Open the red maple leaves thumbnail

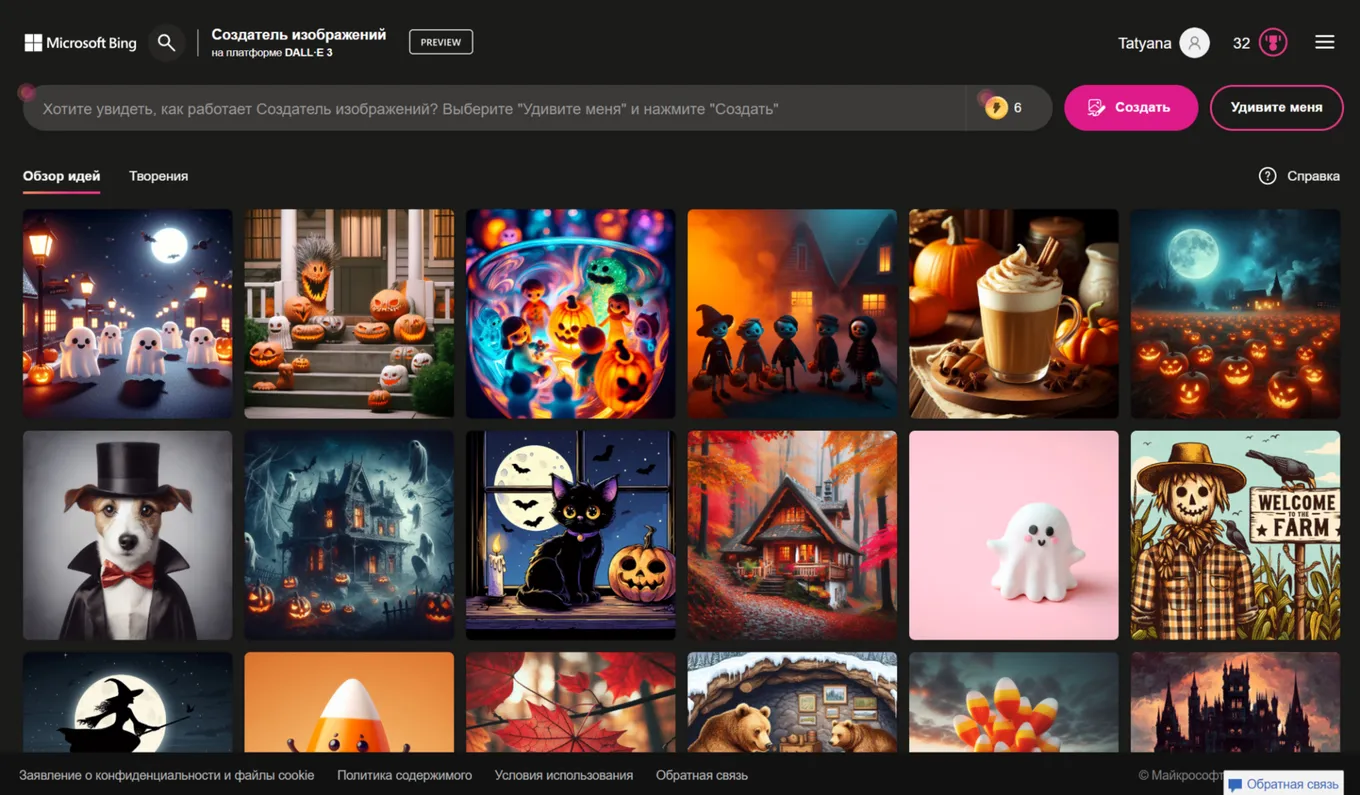[x=571, y=702]
